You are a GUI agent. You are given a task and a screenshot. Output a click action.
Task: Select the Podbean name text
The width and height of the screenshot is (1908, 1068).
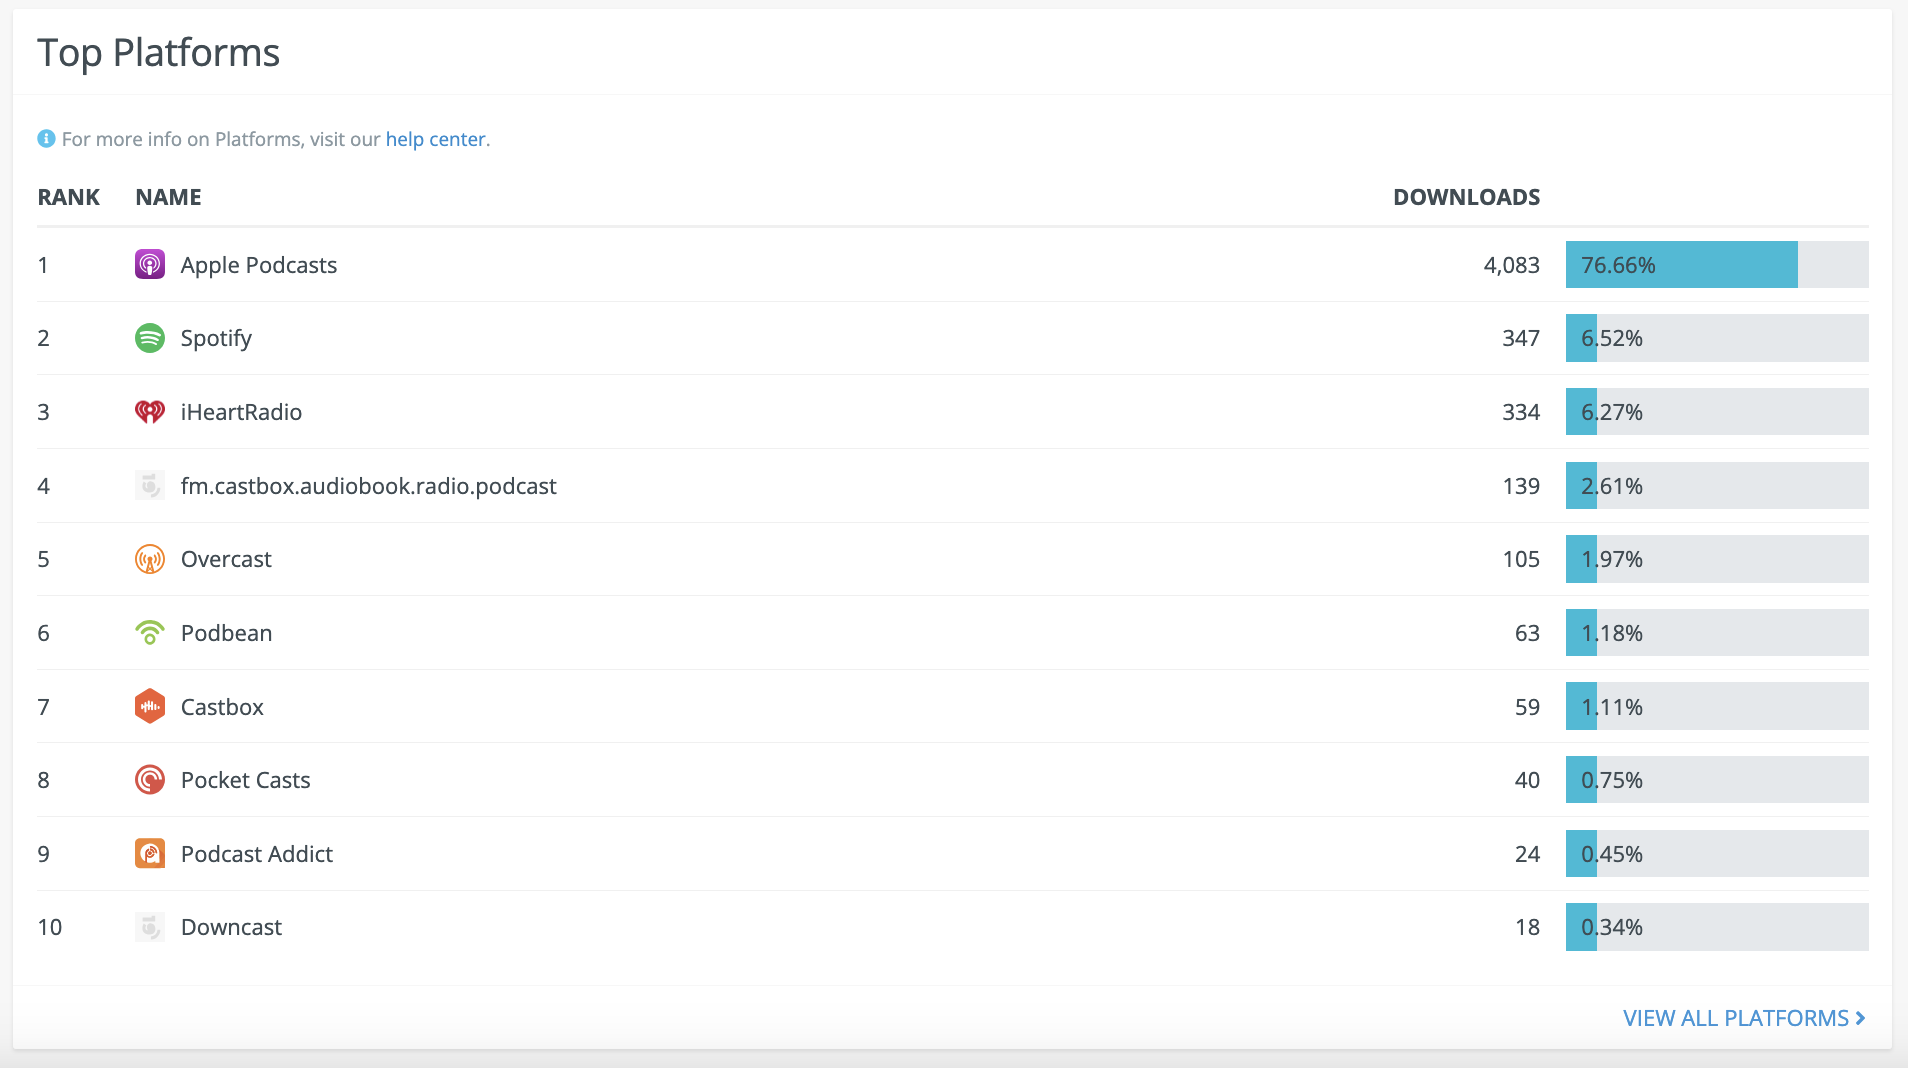click(227, 633)
